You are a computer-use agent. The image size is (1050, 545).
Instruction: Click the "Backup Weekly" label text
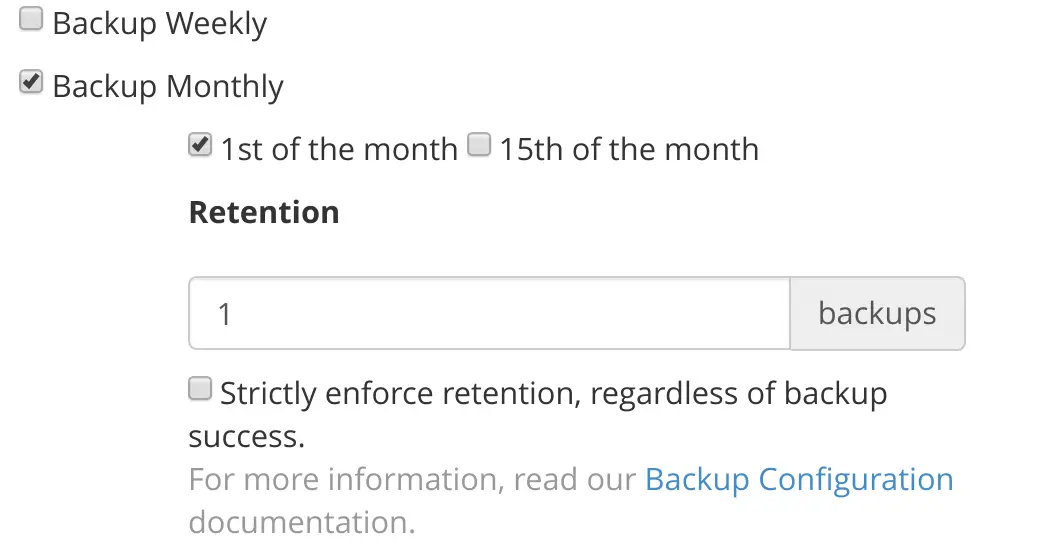(159, 22)
